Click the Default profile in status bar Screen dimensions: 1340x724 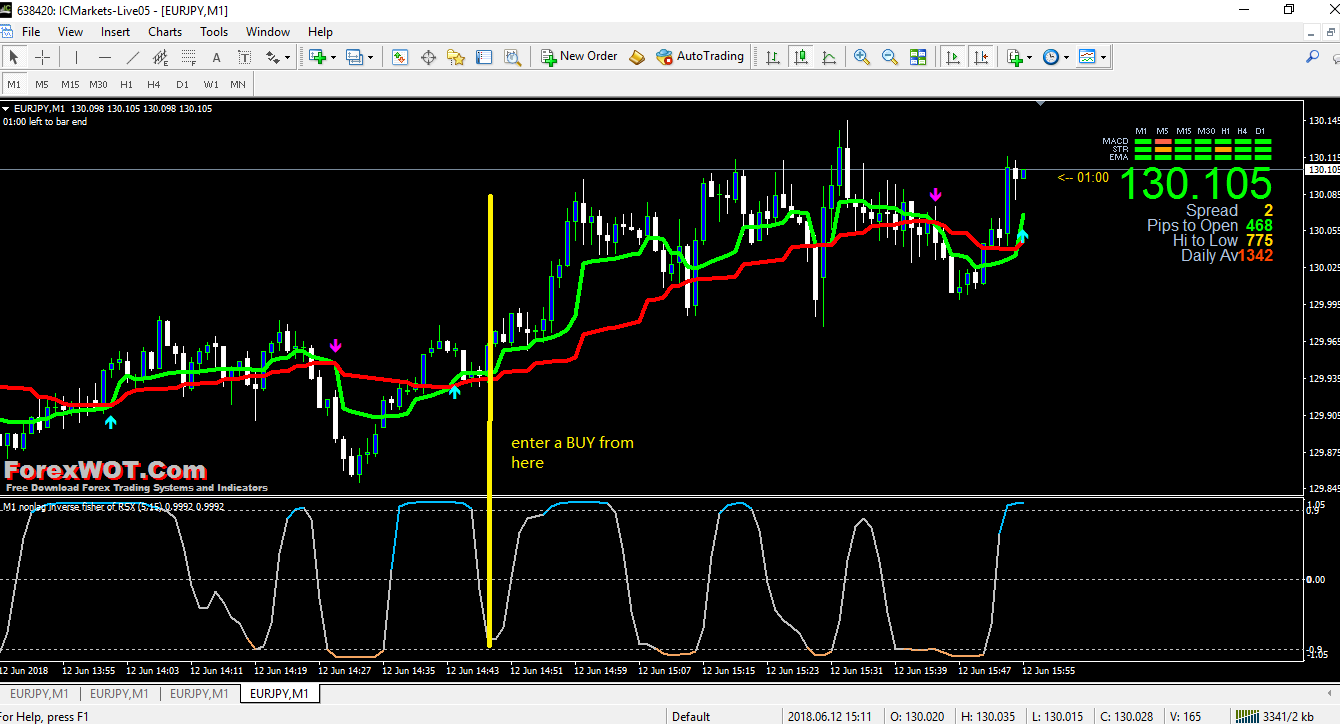click(691, 716)
